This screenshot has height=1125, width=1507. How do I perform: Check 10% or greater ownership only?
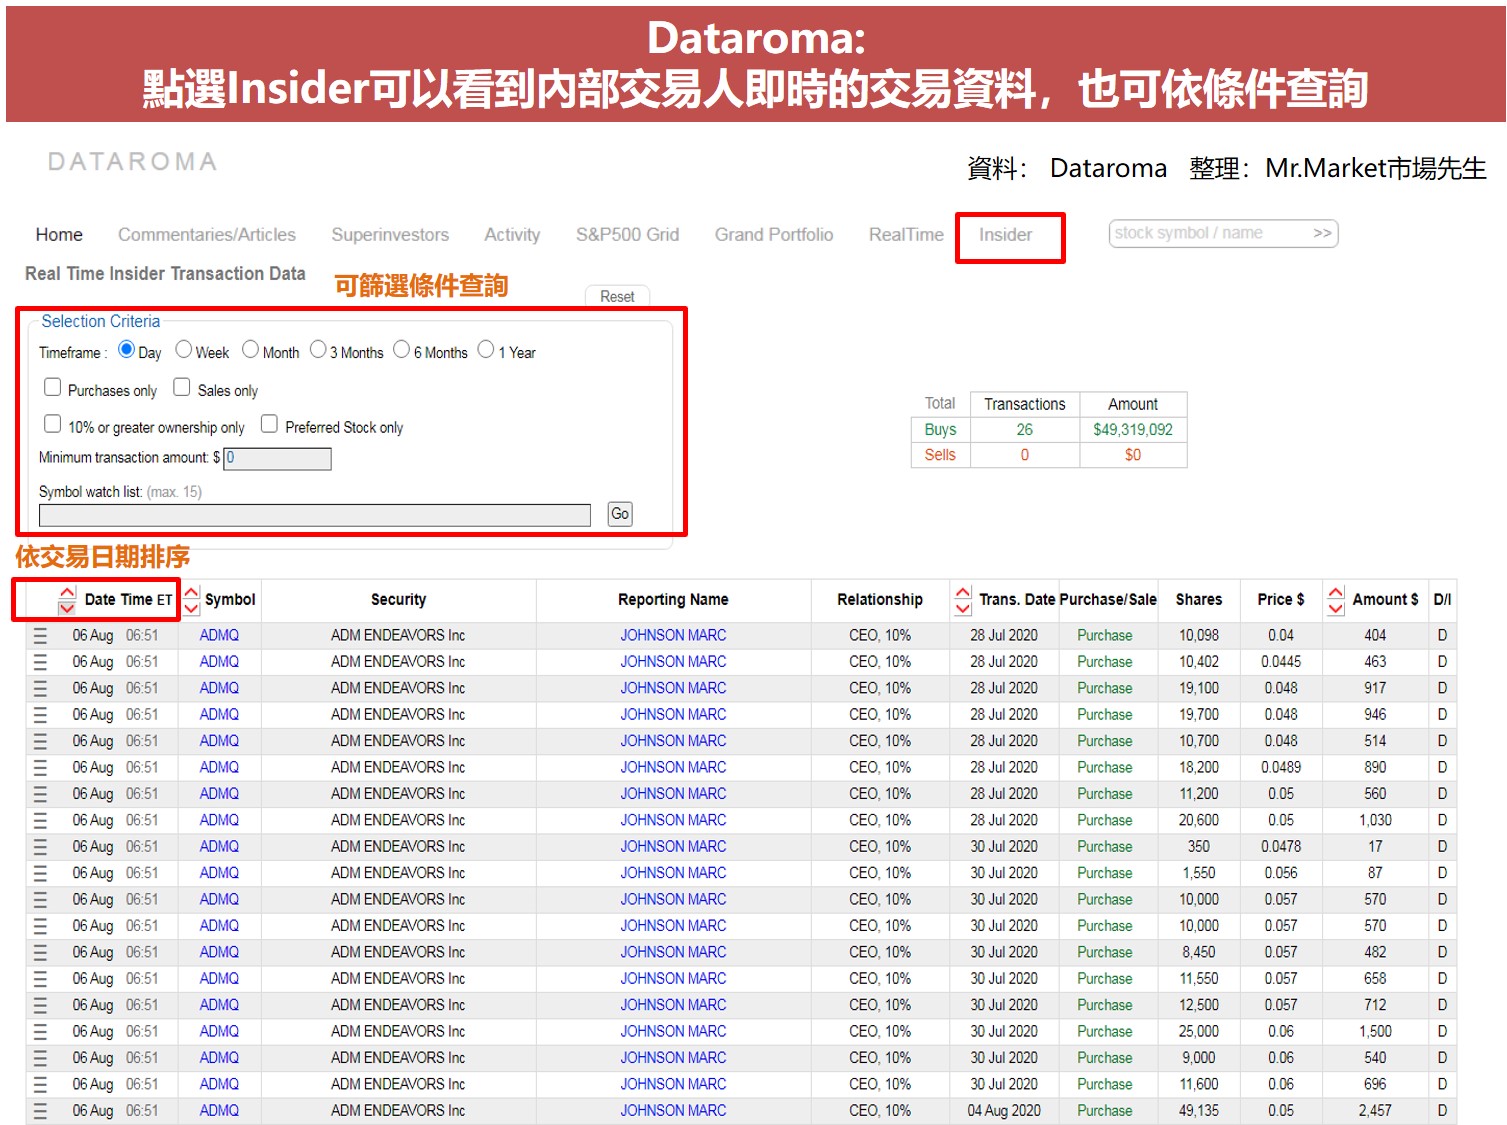53,423
